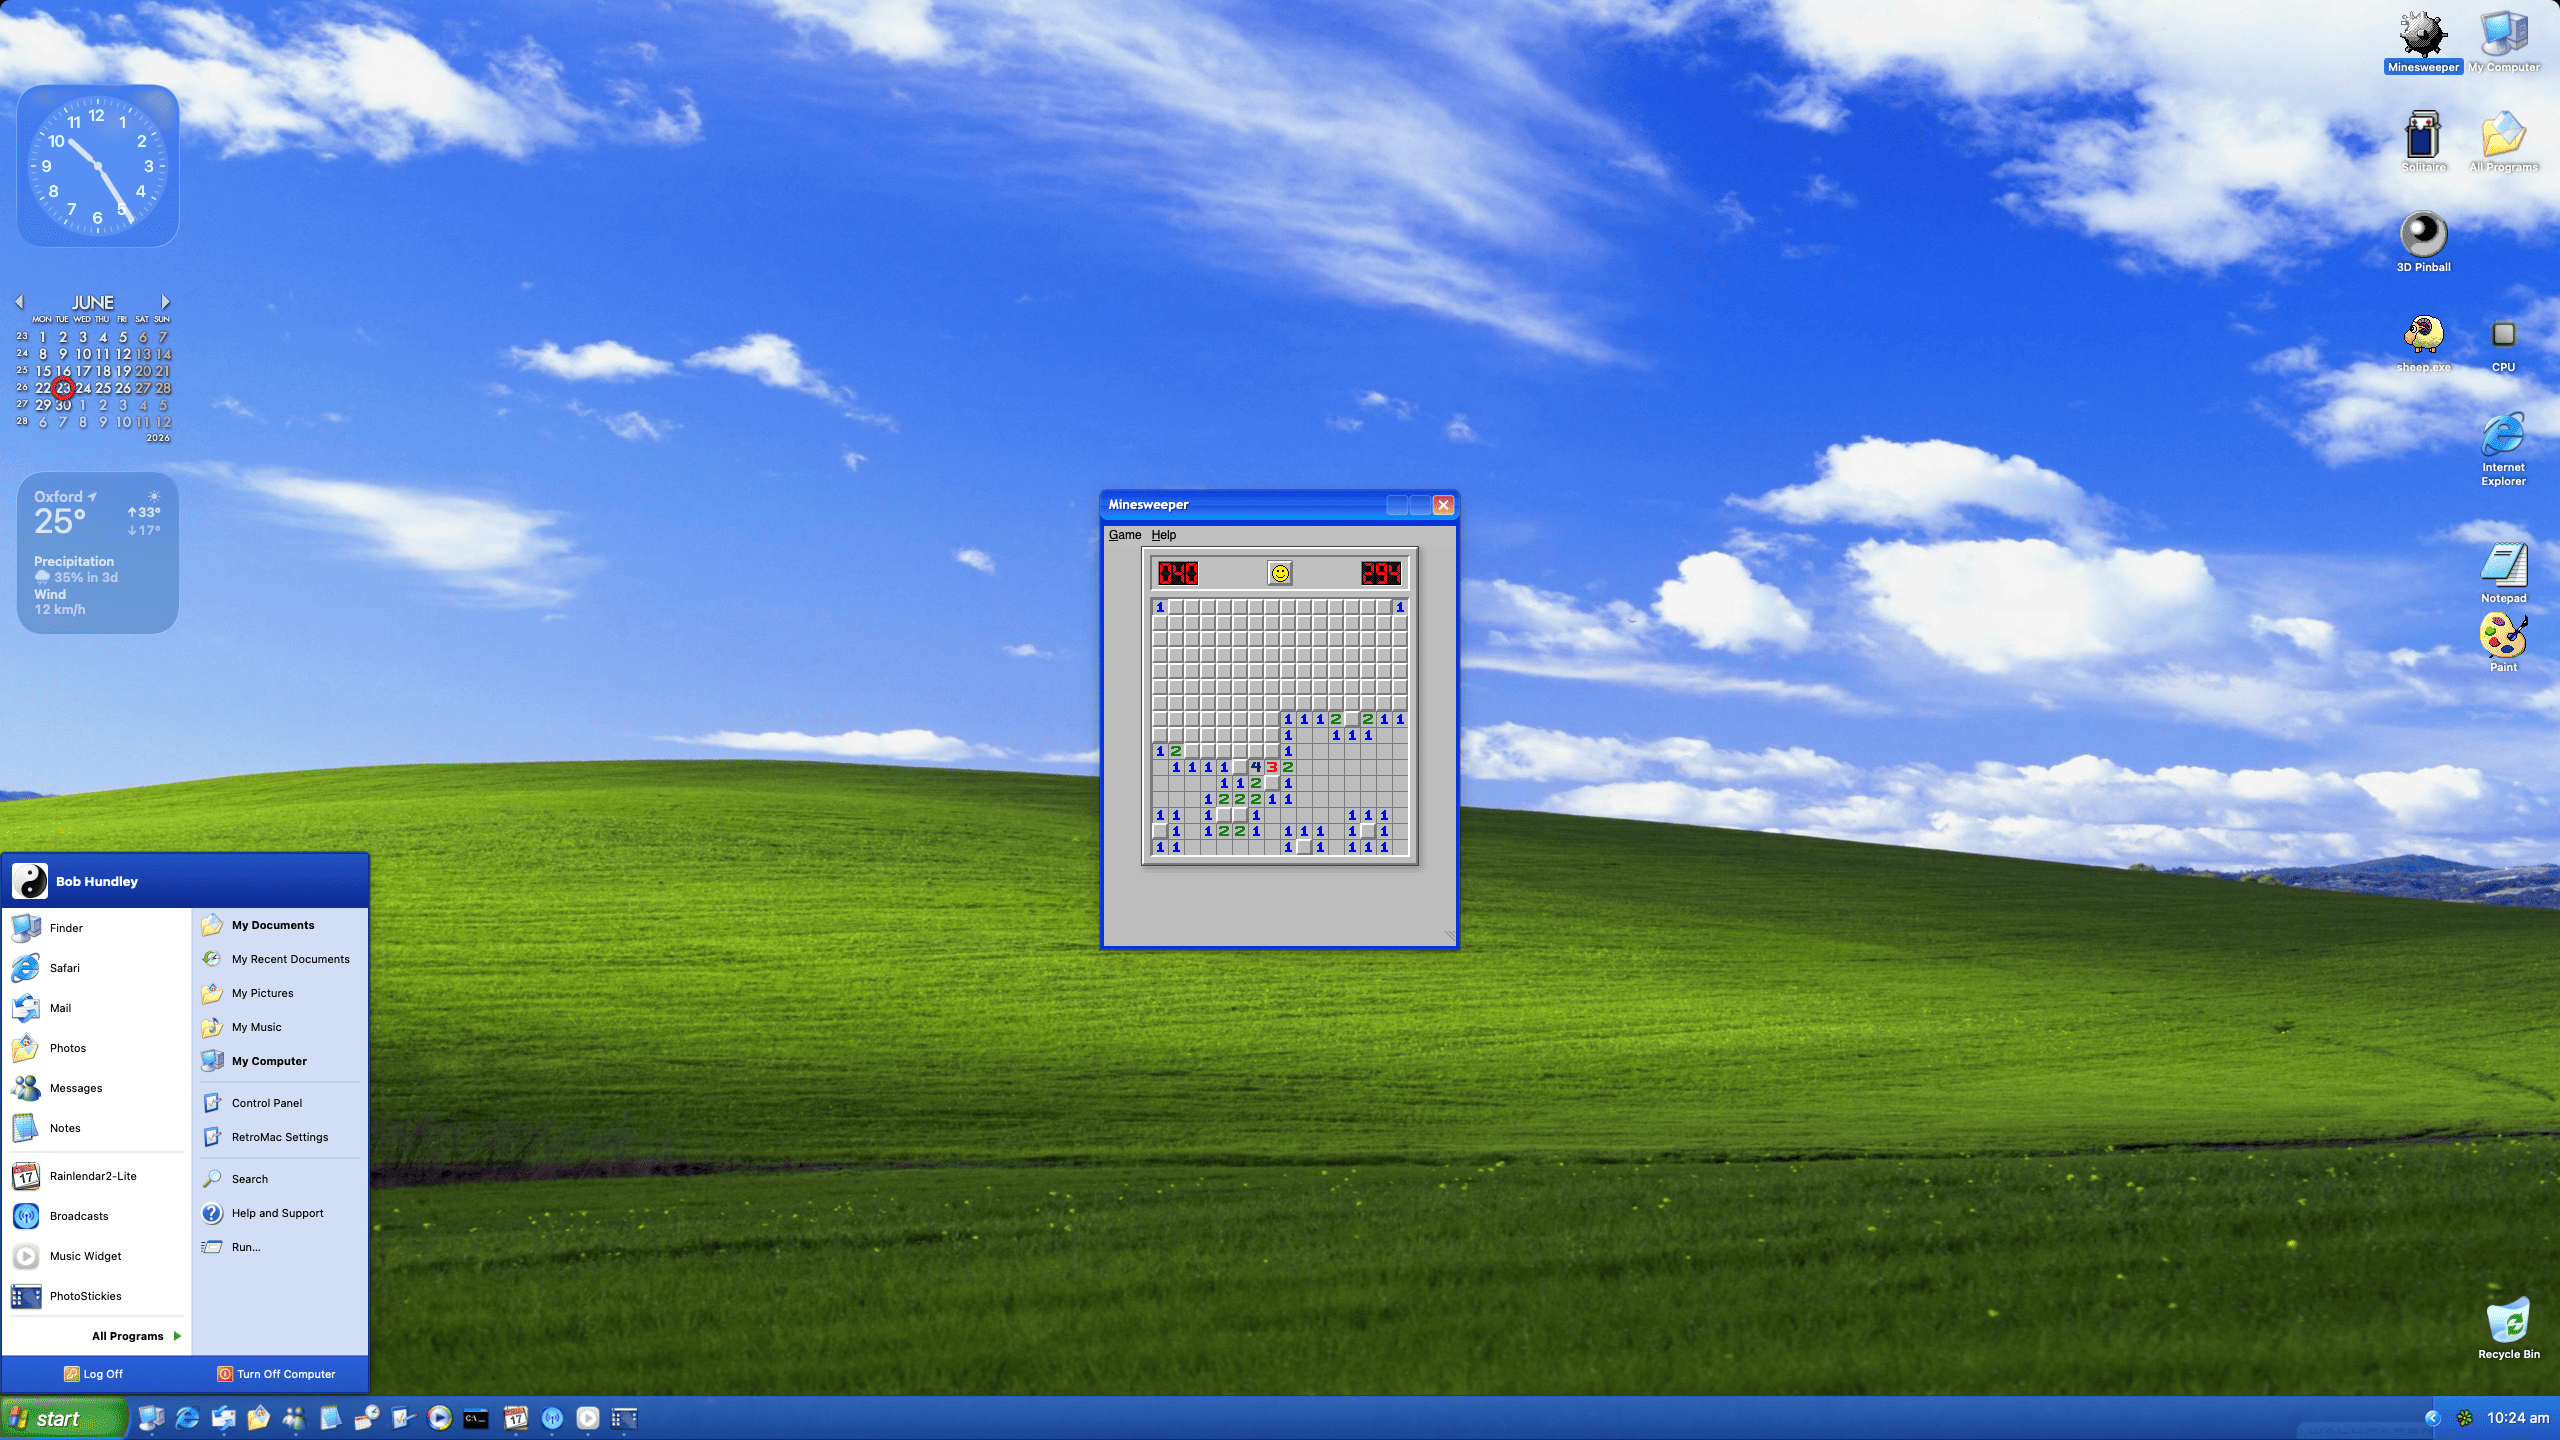
Task: Select the Paint desktop icon
Action: coord(2503,642)
